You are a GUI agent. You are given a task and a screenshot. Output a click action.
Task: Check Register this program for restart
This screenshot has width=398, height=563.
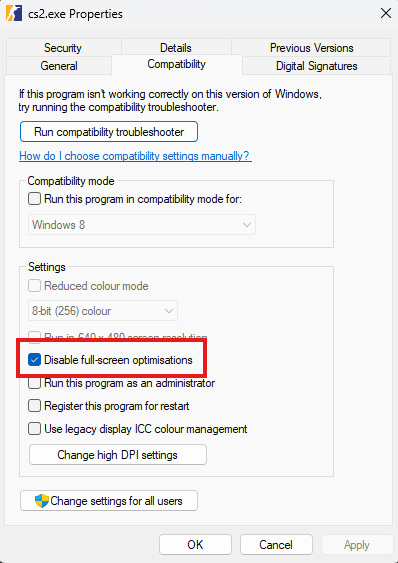(34, 406)
